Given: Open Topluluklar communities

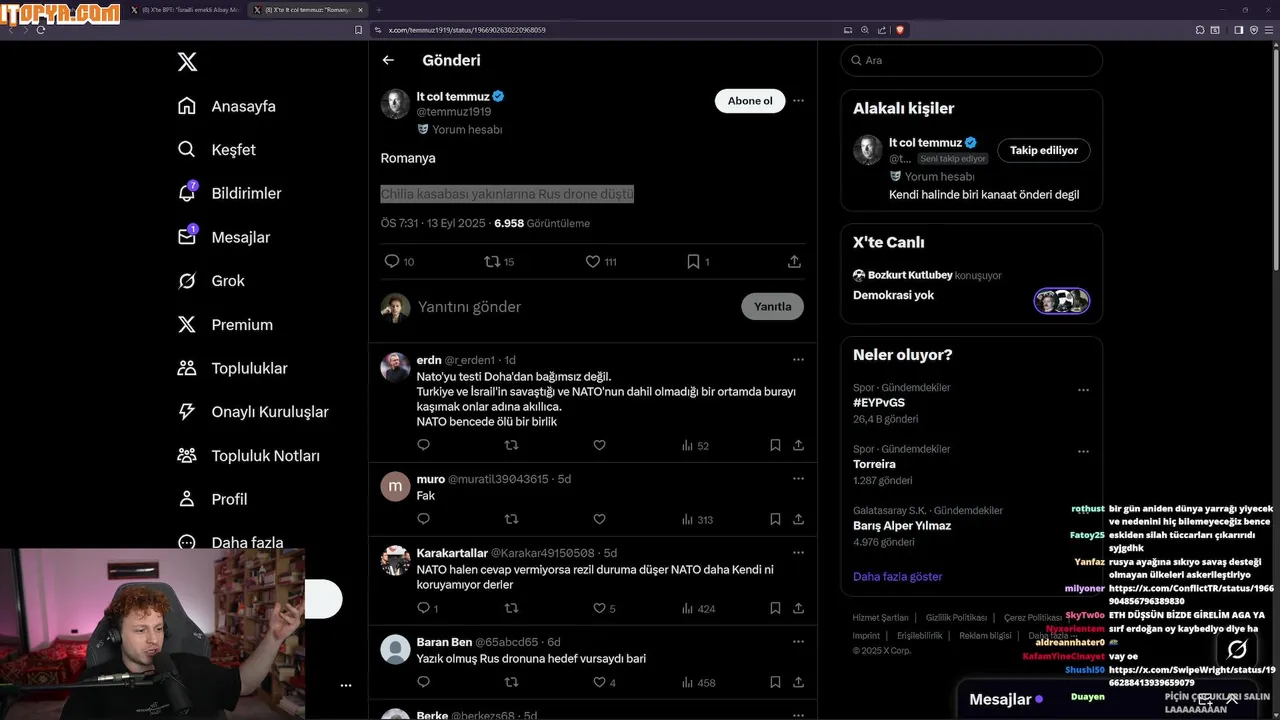Looking at the screenshot, I should click(x=232, y=368).
